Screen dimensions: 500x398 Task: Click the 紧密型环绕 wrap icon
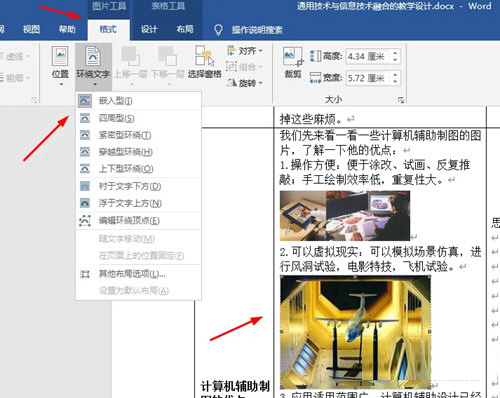(x=85, y=135)
